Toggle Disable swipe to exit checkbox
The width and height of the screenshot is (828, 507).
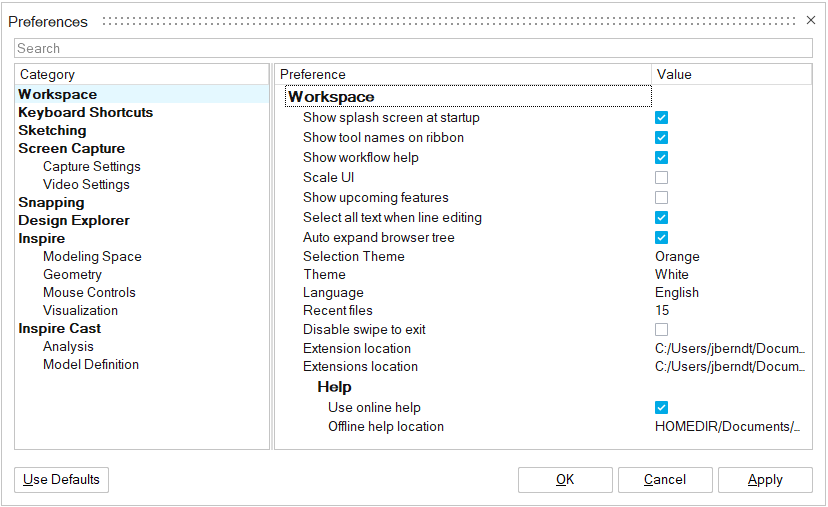661,330
